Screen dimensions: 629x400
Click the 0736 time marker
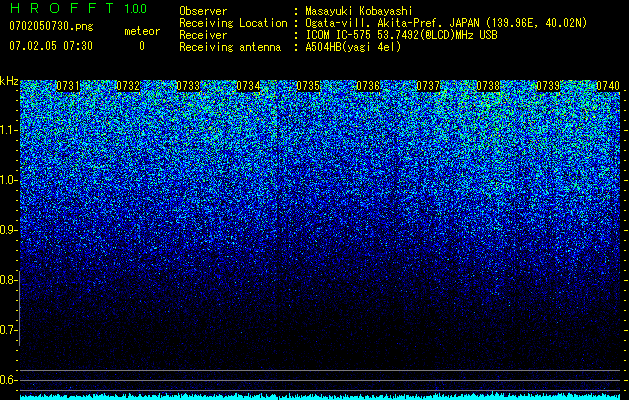pyautogui.click(x=368, y=86)
